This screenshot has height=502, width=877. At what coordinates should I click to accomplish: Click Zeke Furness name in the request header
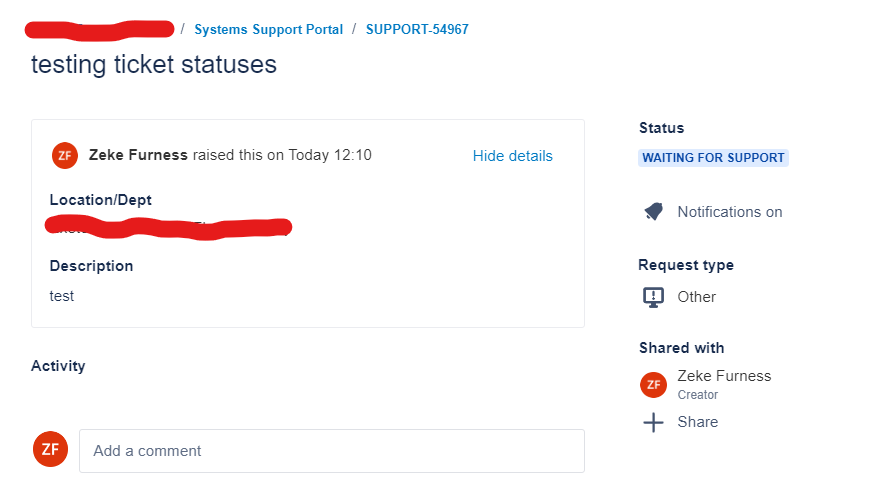point(138,155)
